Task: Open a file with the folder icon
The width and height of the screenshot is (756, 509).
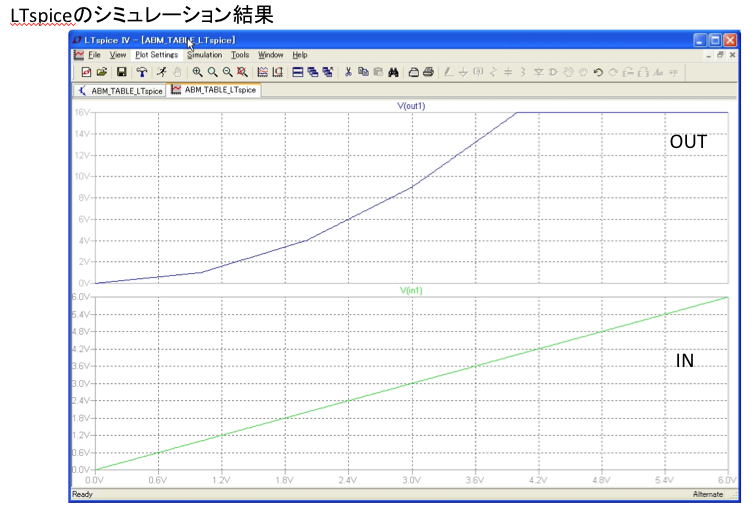Action: coord(102,72)
